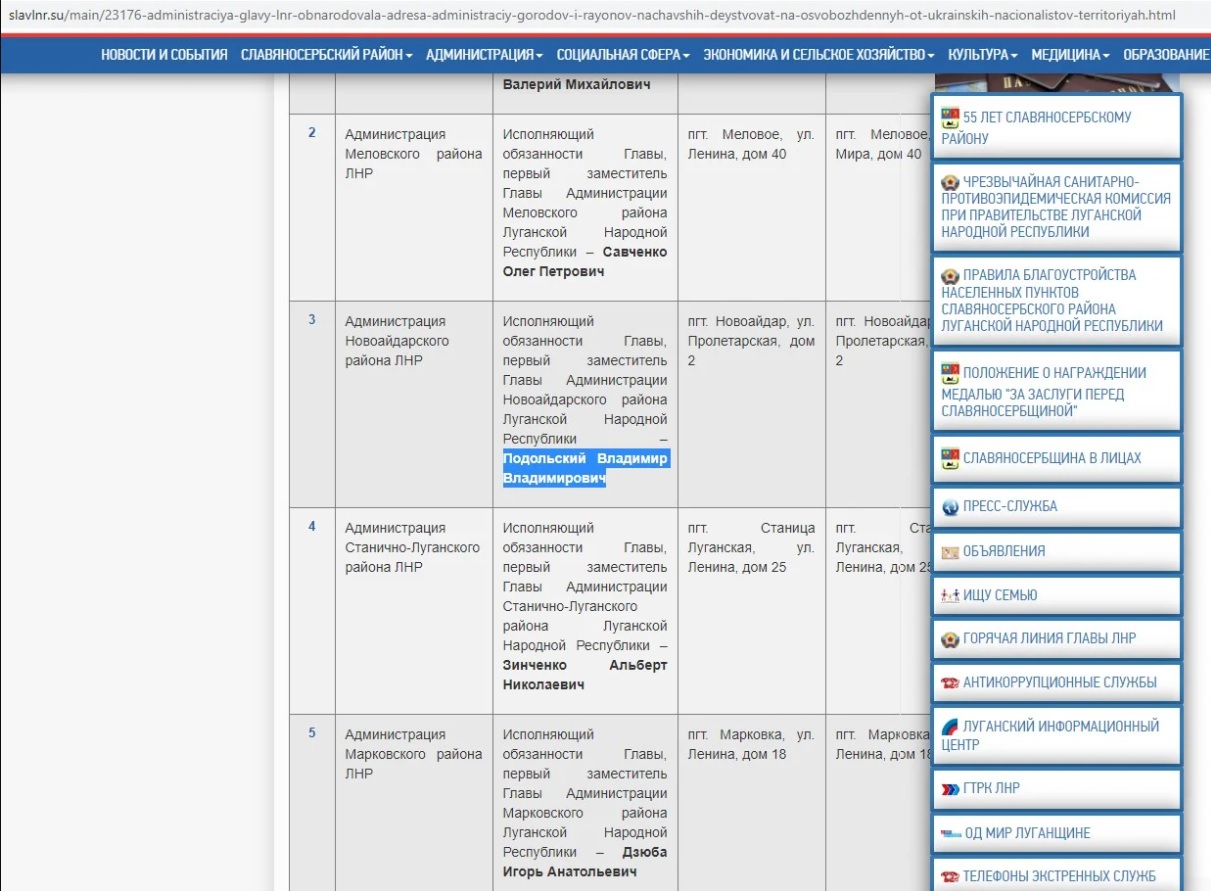Click the logo icon beside ГТРК ЛНР
The image size is (1211, 891).
tap(950, 788)
